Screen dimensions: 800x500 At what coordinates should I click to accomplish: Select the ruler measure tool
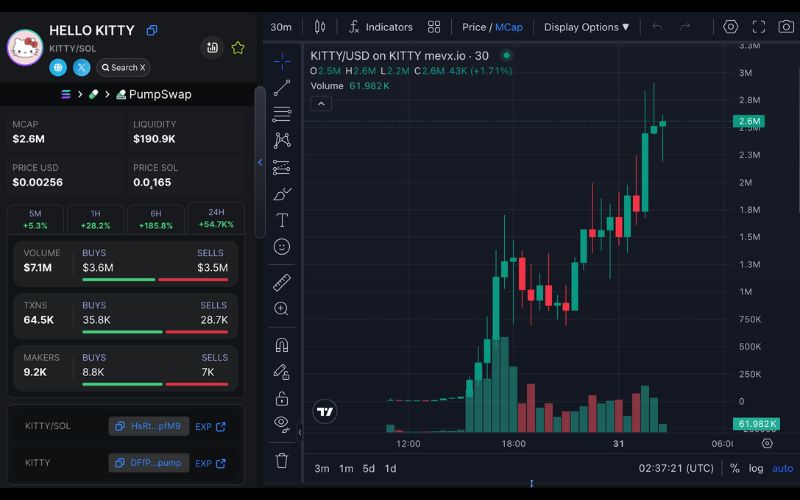point(282,282)
